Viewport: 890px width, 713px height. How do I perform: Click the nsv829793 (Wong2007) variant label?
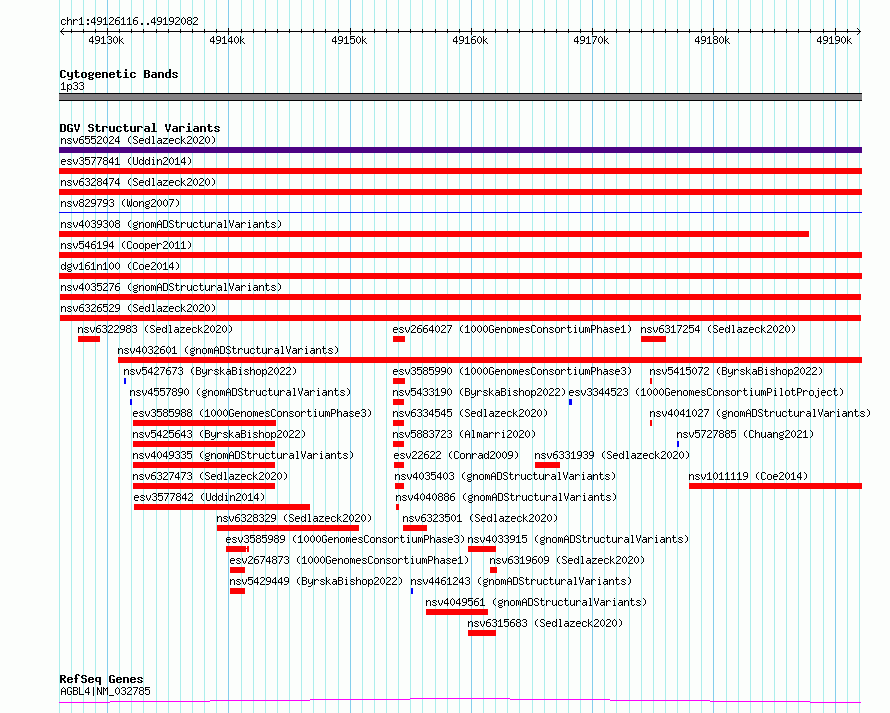120,203
